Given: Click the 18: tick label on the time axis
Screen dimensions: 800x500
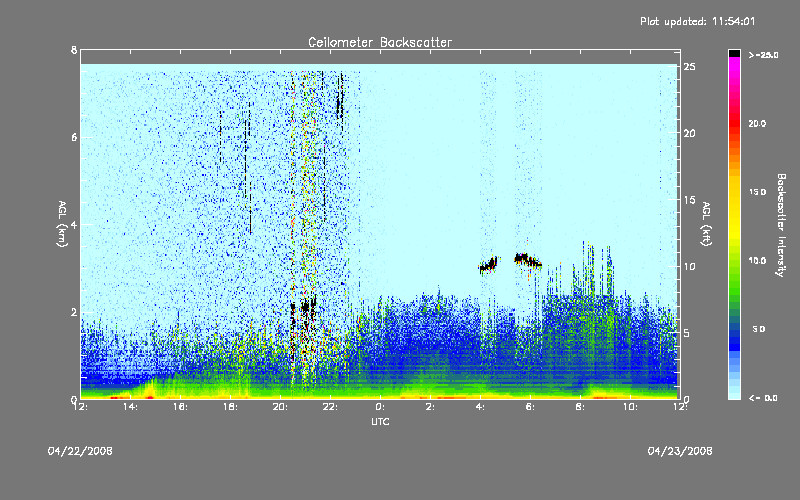Looking at the screenshot, I should 230,407.
